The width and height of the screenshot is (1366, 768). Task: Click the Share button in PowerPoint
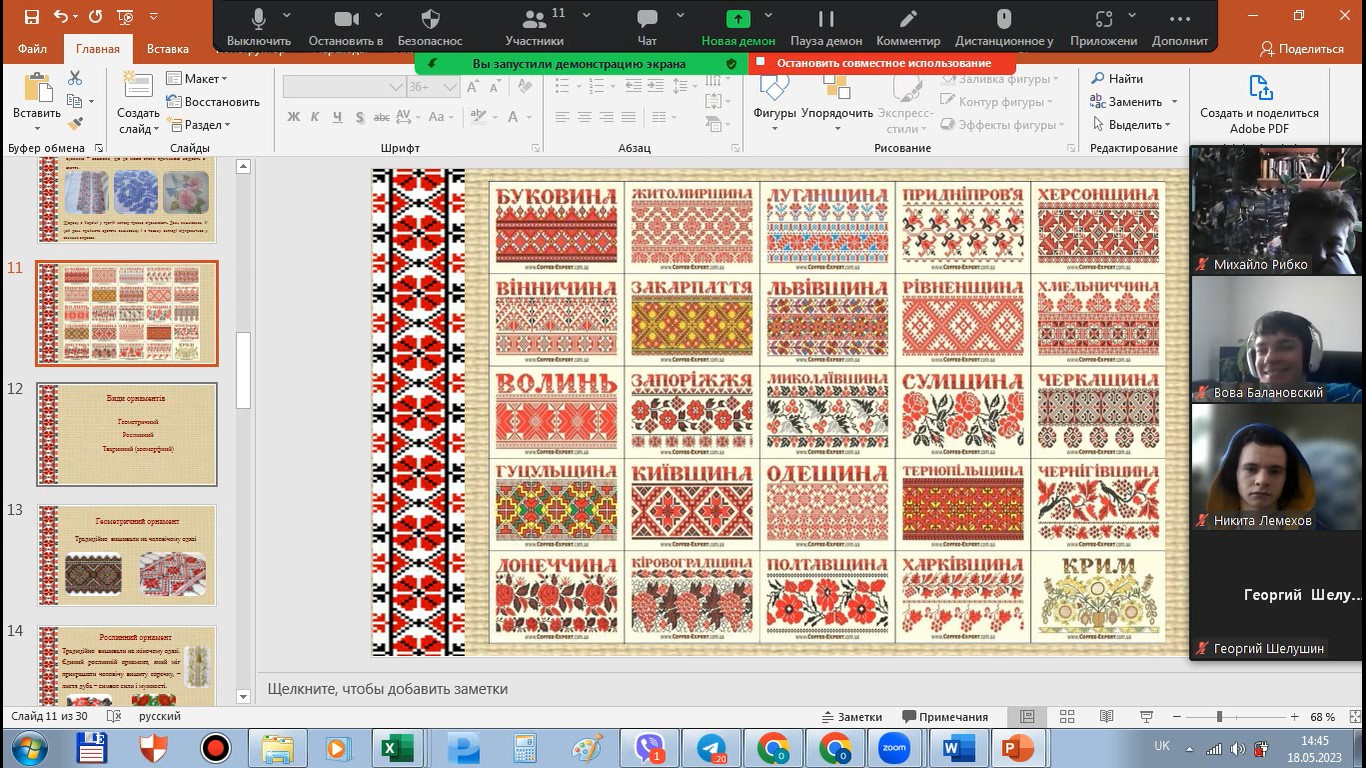(1301, 49)
